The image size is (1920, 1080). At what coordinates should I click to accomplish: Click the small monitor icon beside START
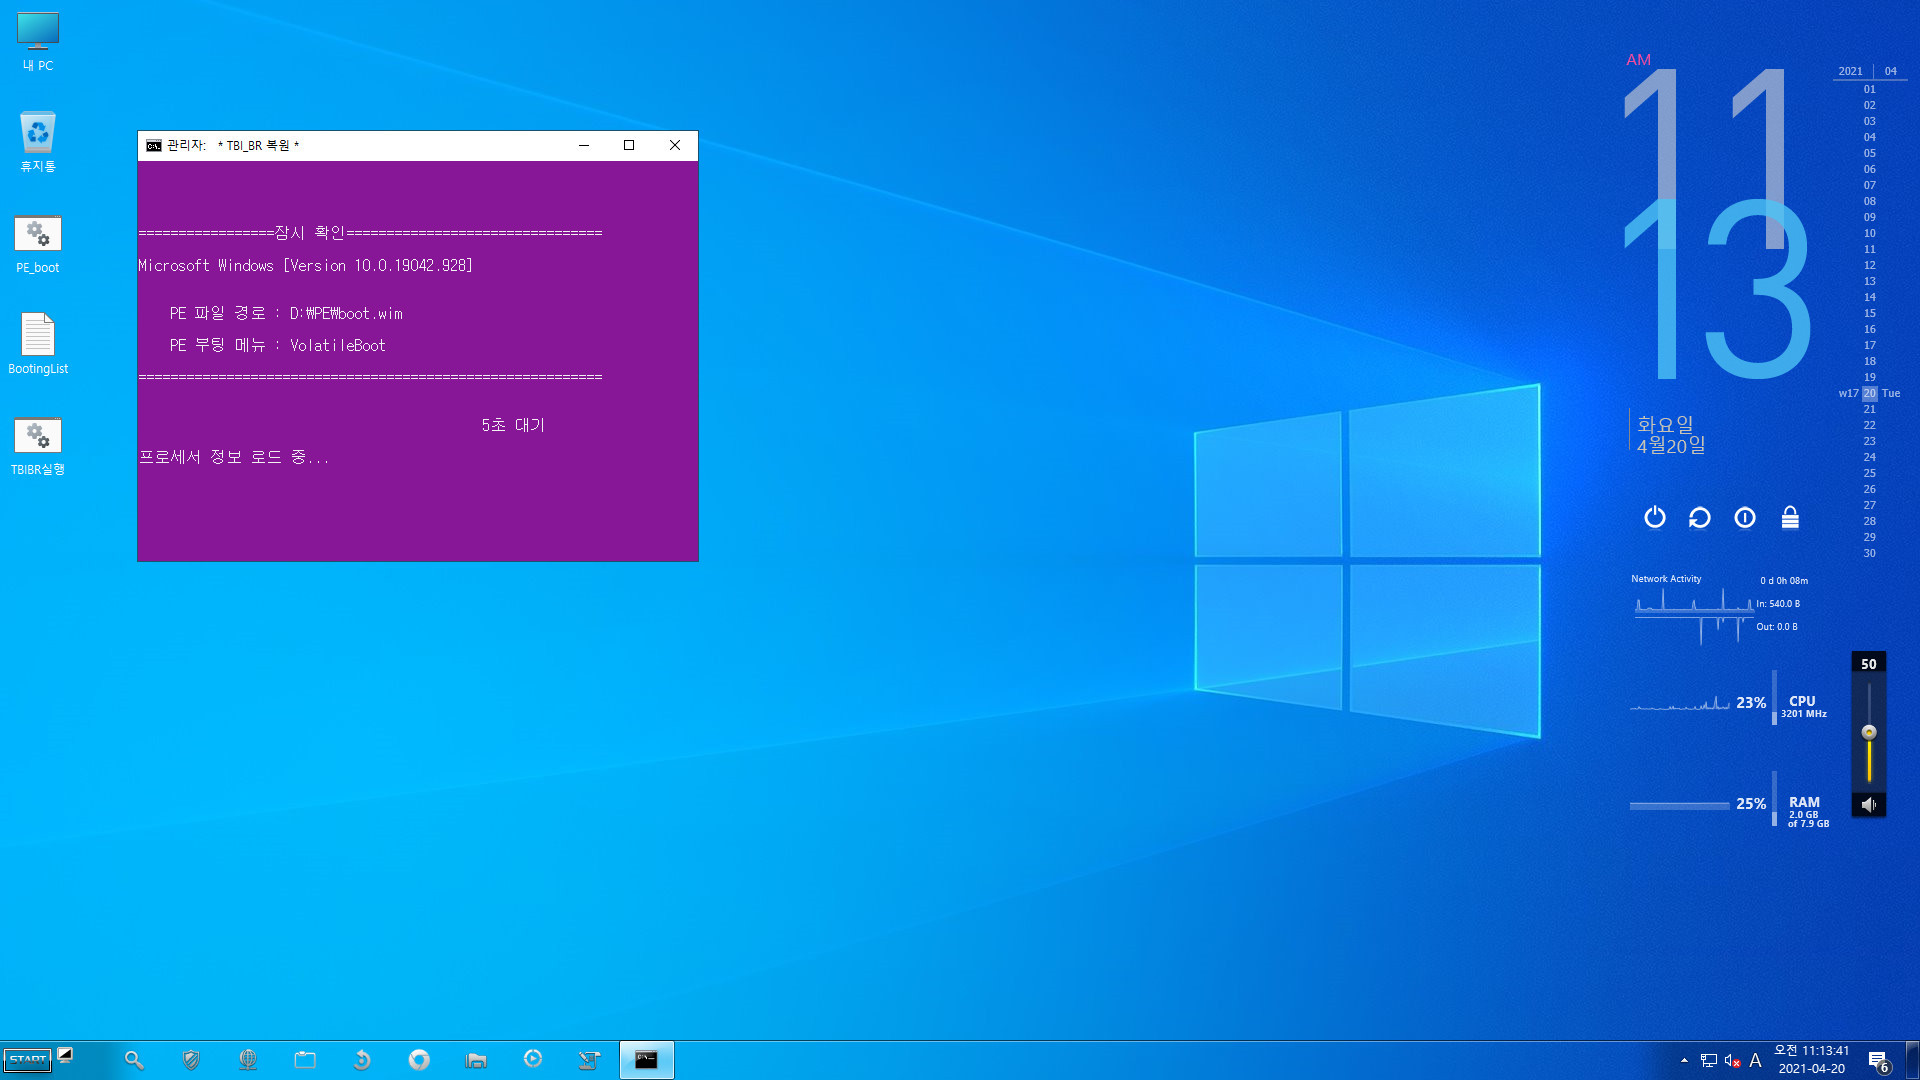click(x=65, y=1054)
